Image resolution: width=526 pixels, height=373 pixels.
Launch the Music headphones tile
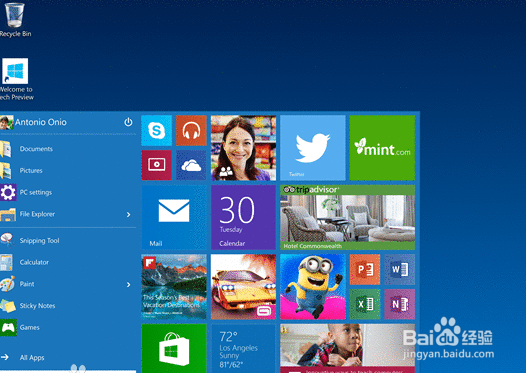click(x=191, y=130)
